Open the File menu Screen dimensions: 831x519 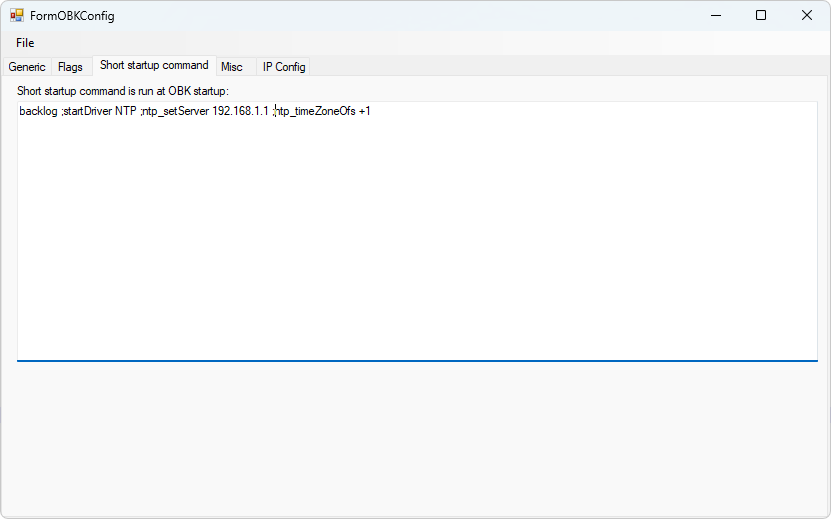coord(25,43)
